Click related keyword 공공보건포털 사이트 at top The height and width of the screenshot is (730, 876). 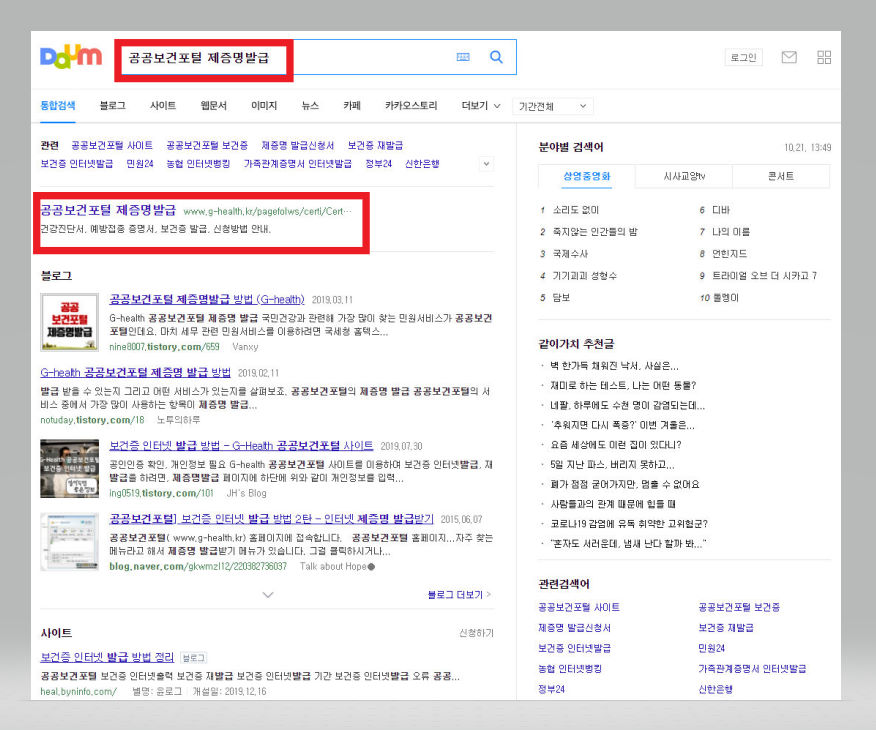point(112,146)
